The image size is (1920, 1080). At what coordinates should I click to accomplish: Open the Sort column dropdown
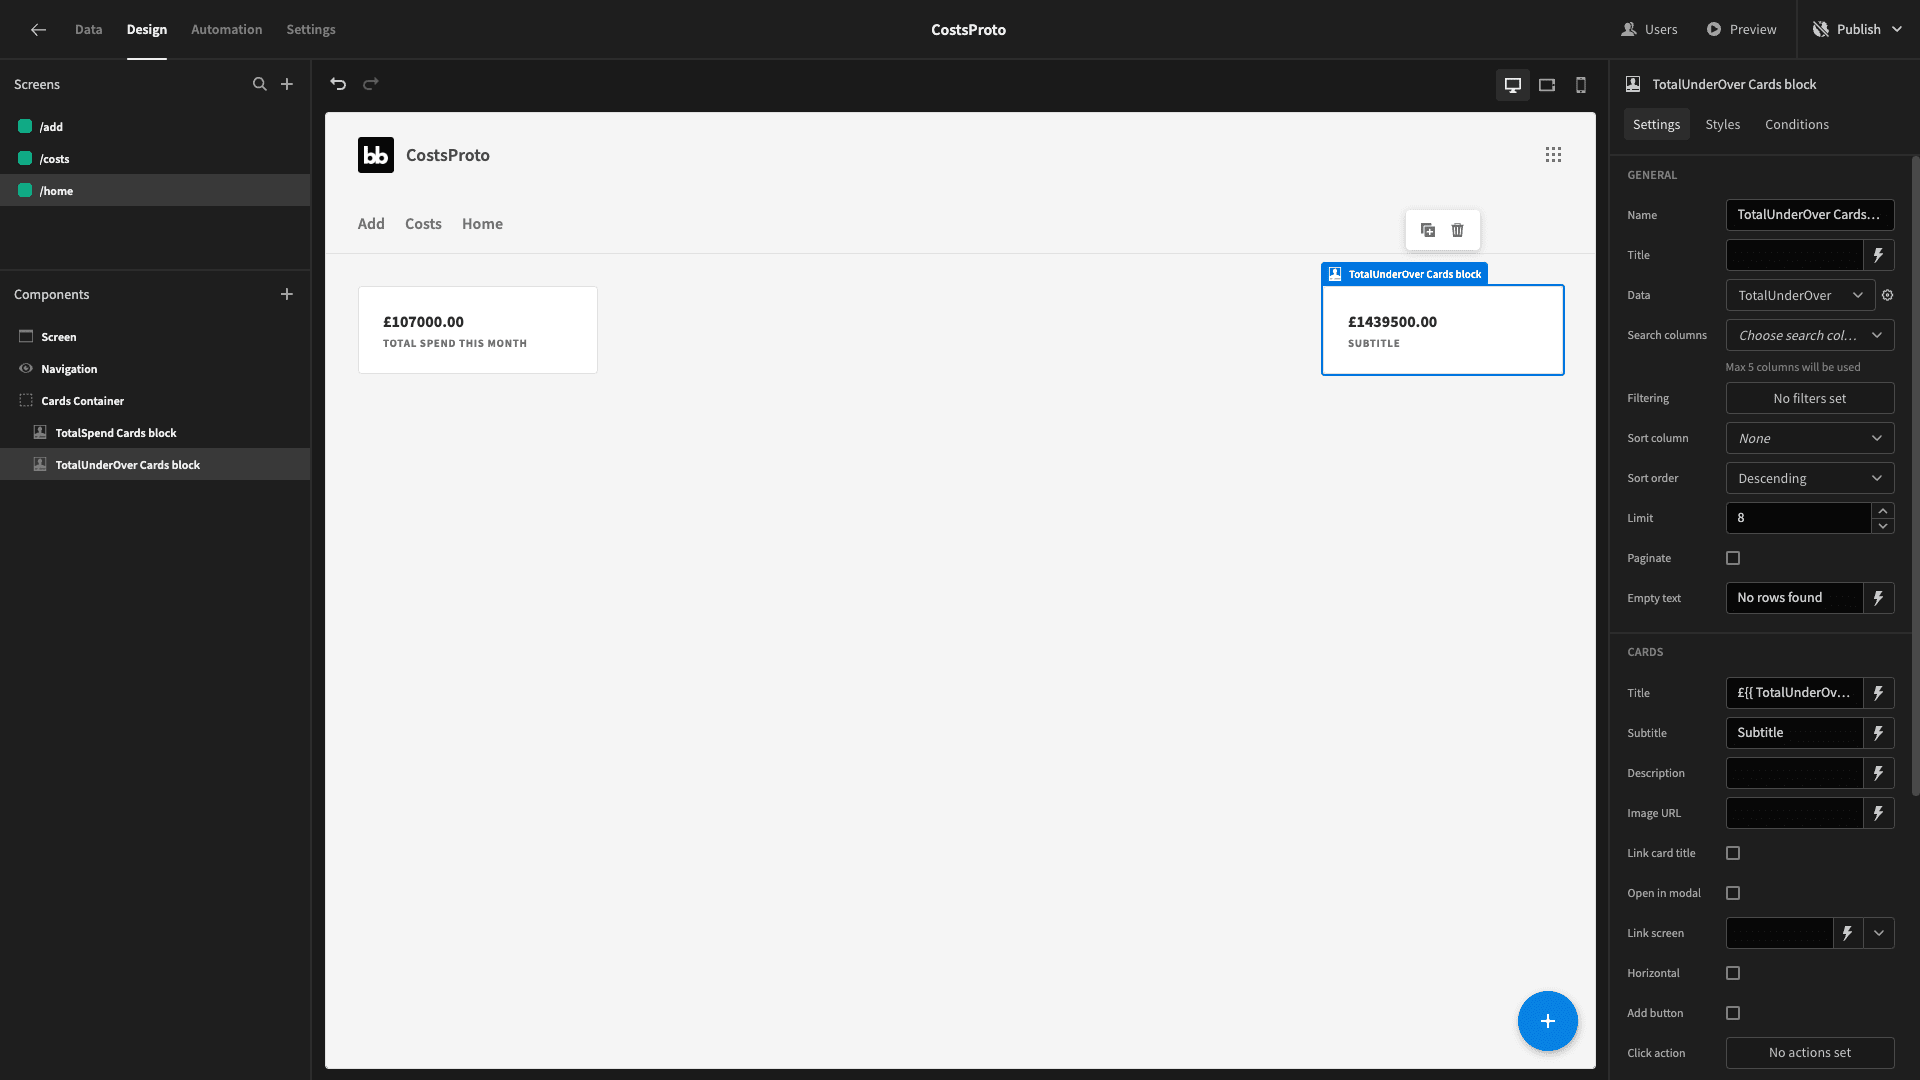[x=1809, y=438]
